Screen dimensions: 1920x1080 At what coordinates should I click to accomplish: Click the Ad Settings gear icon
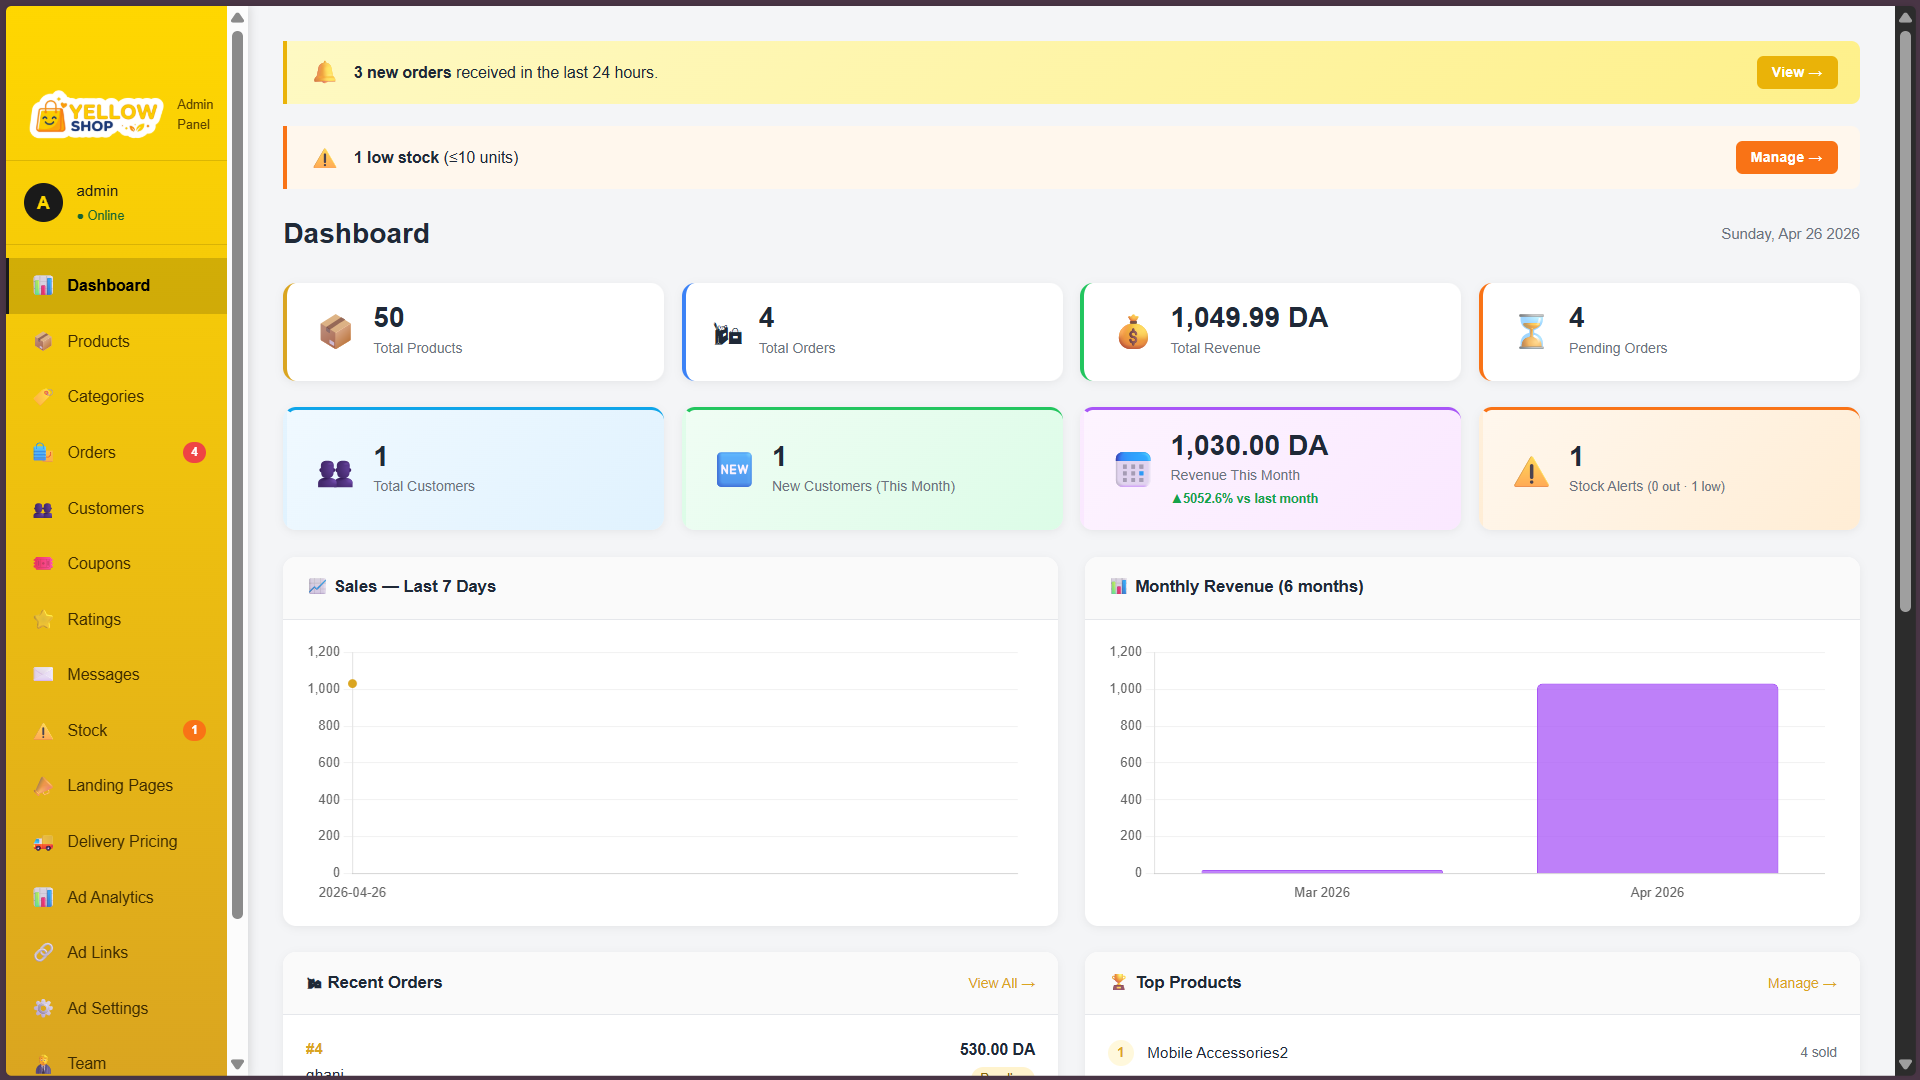[43, 1009]
